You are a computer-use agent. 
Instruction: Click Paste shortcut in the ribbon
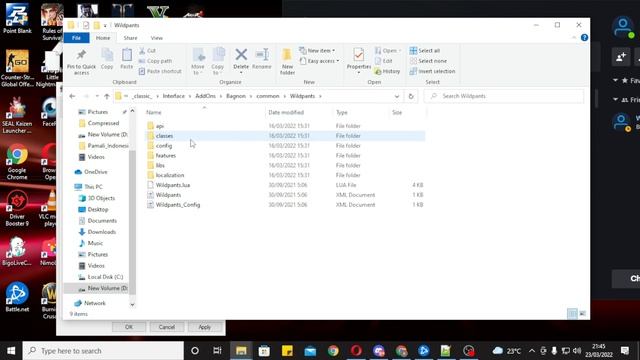tap(160, 71)
